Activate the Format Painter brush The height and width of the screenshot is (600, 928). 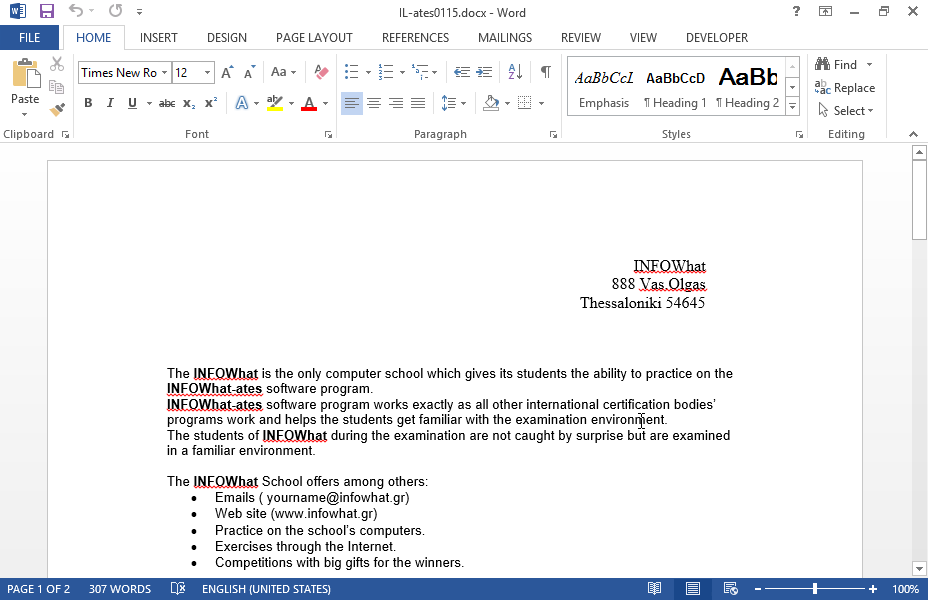coord(57,109)
